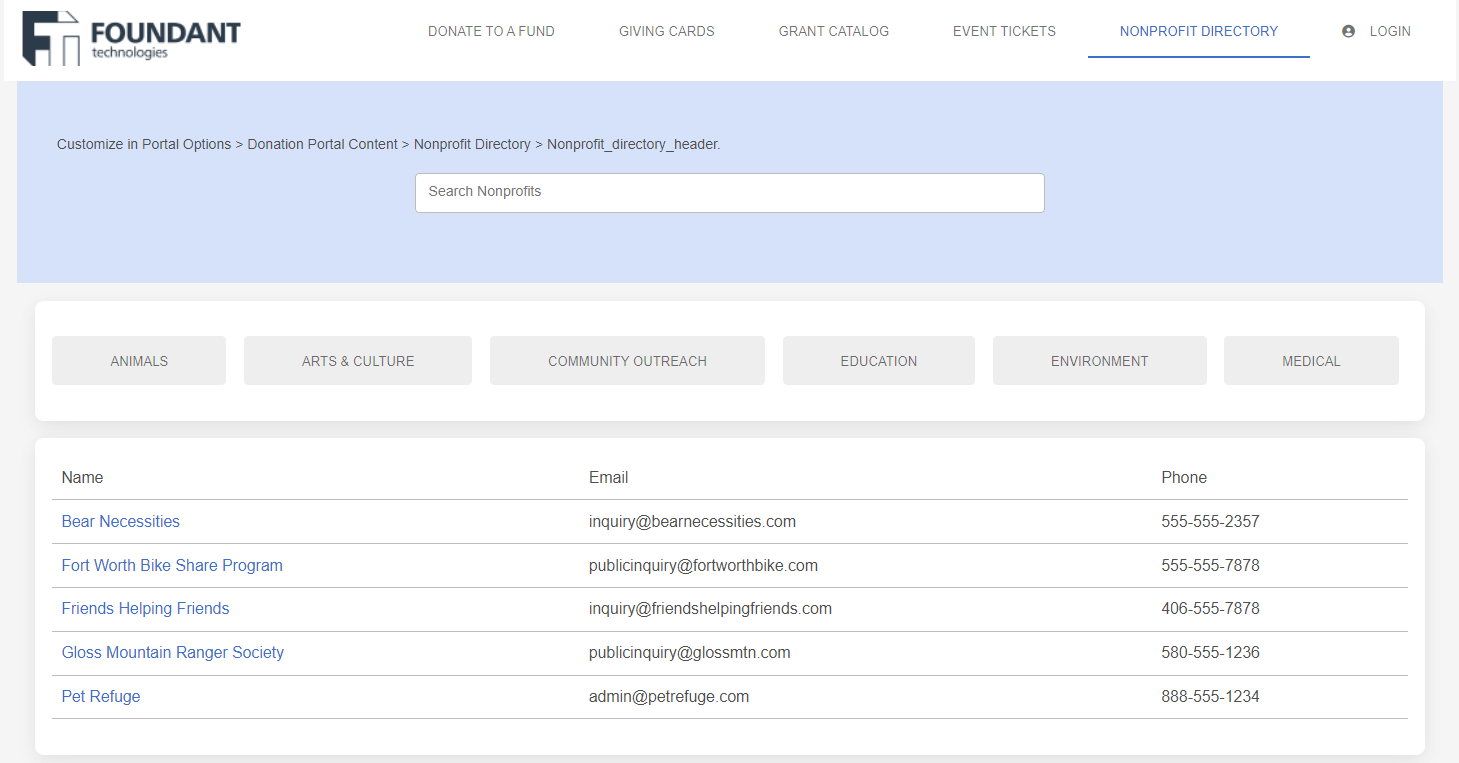Open the Pet Refuge nonprofit listing
The width and height of the screenshot is (1459, 763).
100,696
